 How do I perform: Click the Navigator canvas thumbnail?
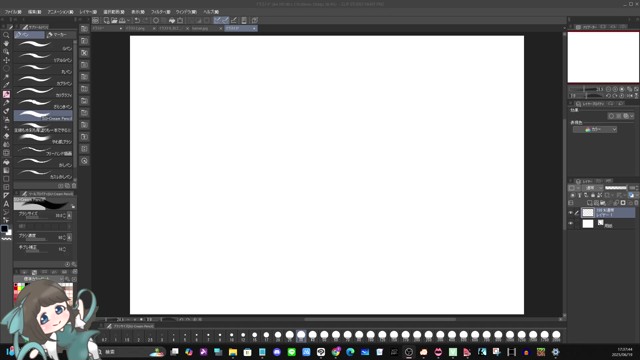point(603,57)
